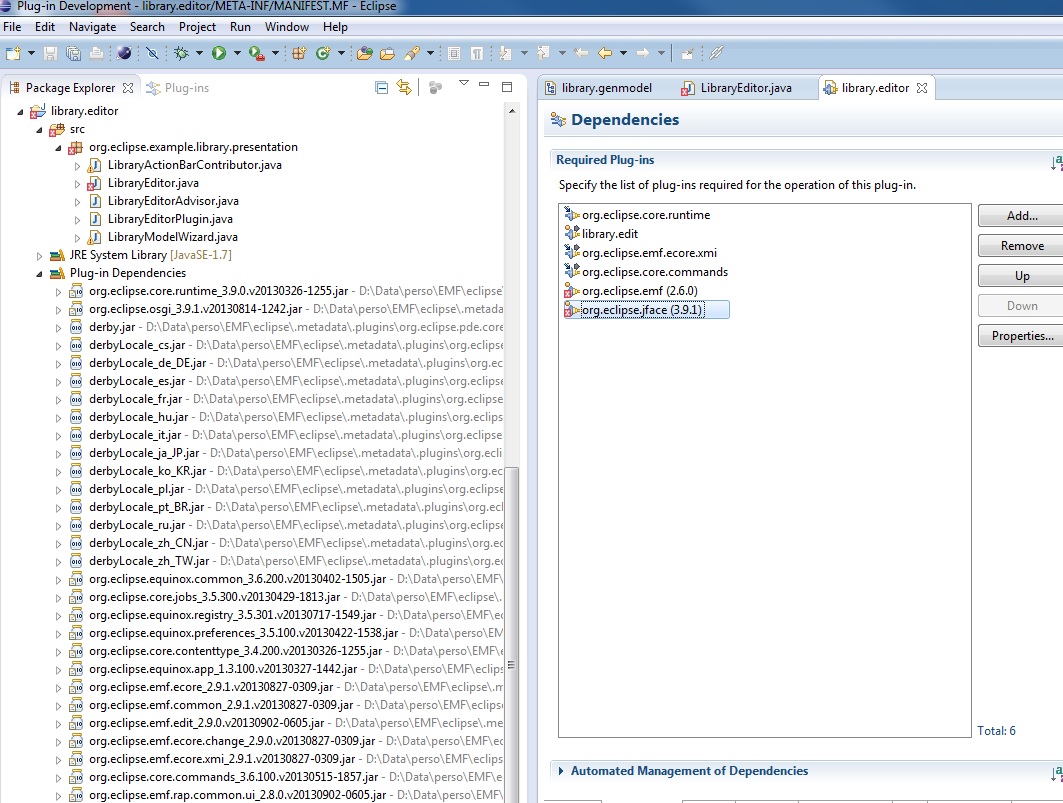The height and width of the screenshot is (803, 1063).
Task: Click the Run External Tools icon
Action: (x=256, y=53)
